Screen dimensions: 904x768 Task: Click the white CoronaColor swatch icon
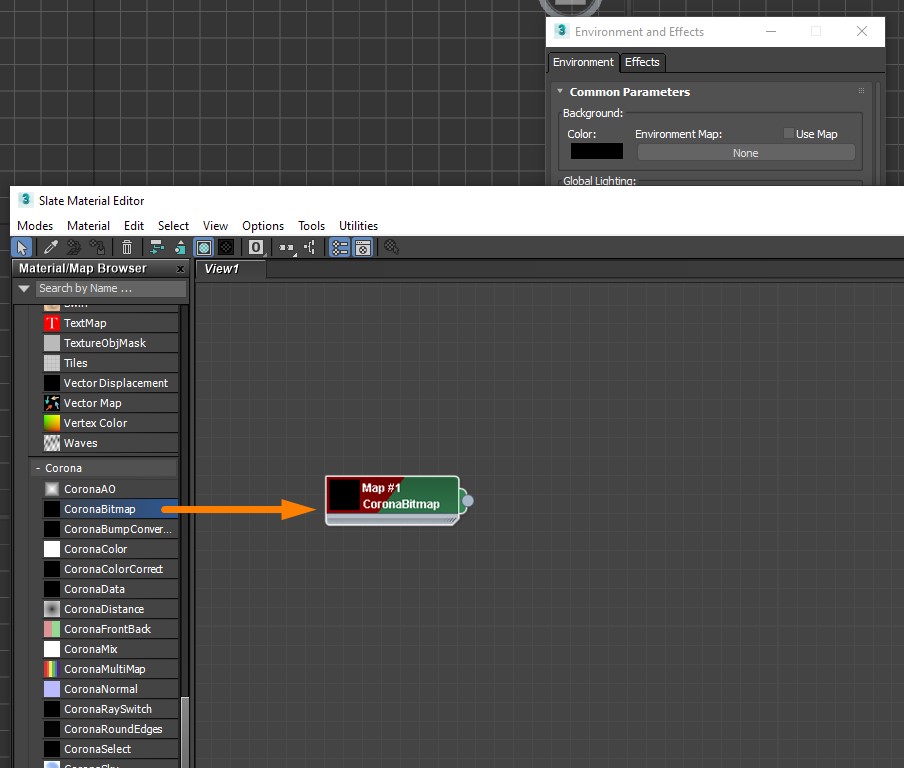52,549
